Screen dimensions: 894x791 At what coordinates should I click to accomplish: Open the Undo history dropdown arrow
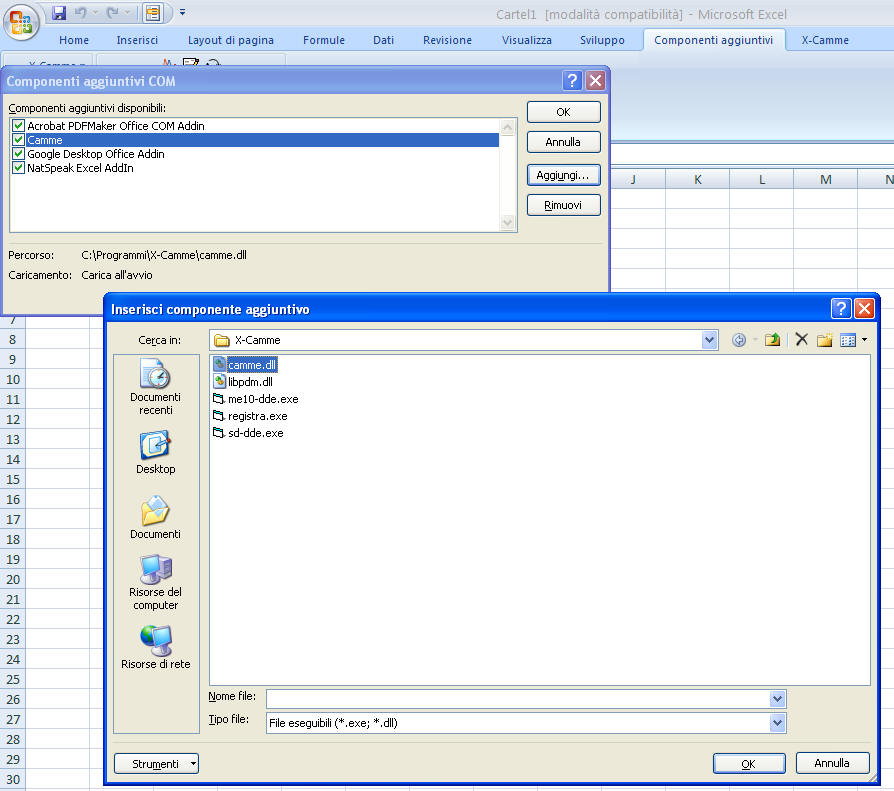coord(95,13)
